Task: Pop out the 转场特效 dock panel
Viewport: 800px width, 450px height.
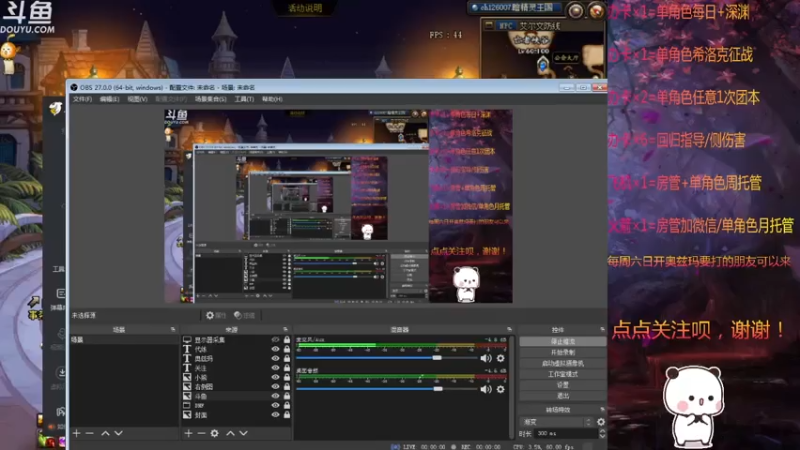Action: click(x=603, y=410)
